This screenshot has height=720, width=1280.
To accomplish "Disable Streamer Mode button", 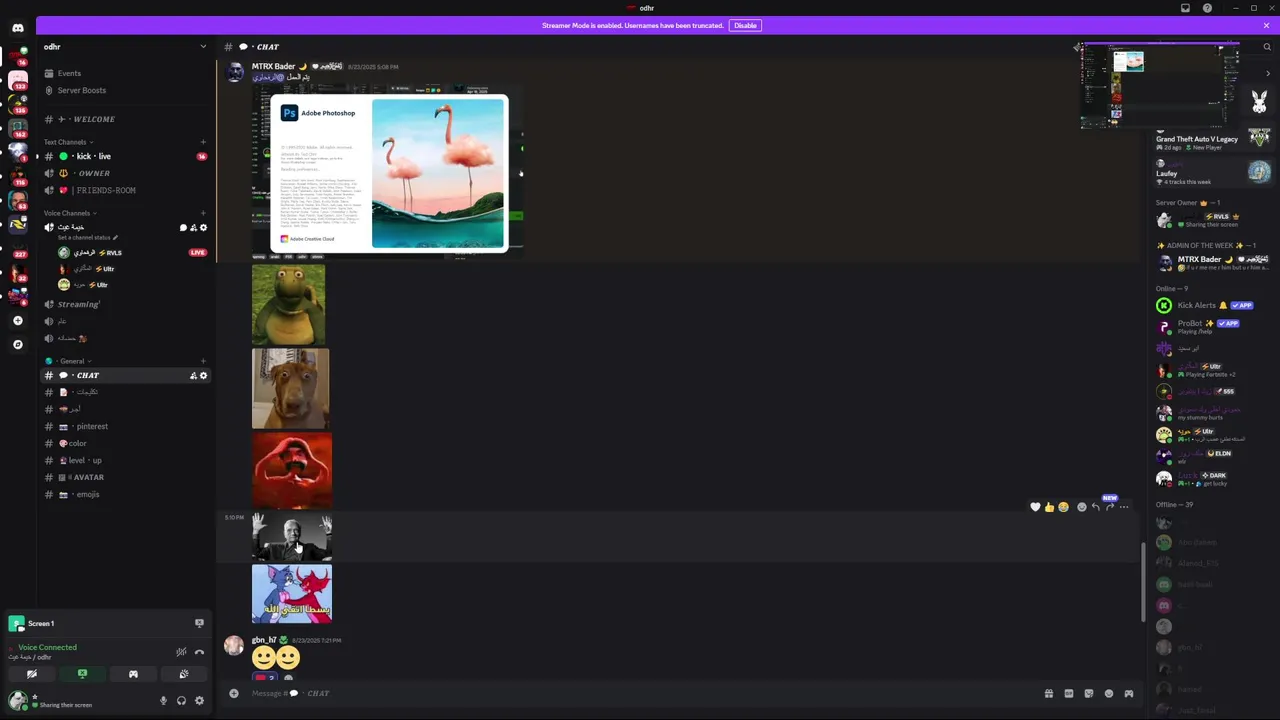I will (745, 25).
